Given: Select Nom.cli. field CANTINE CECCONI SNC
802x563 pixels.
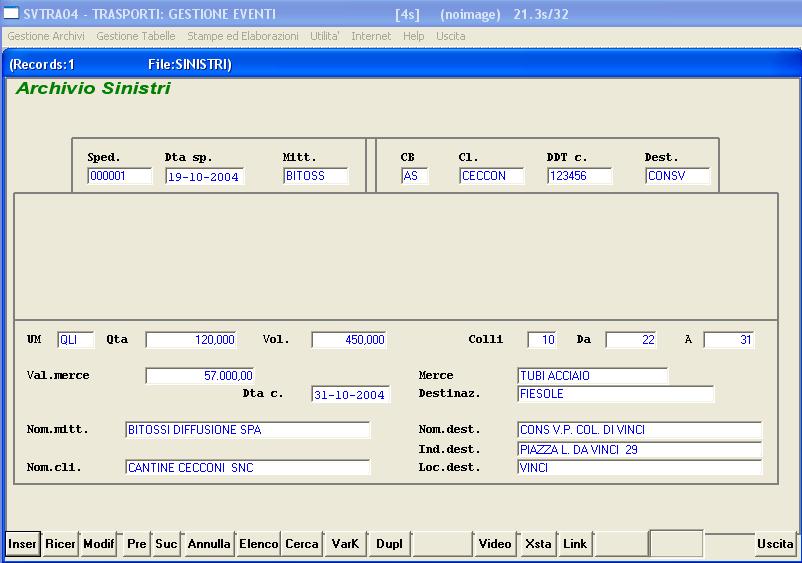Looking at the screenshot, I should pos(248,468).
